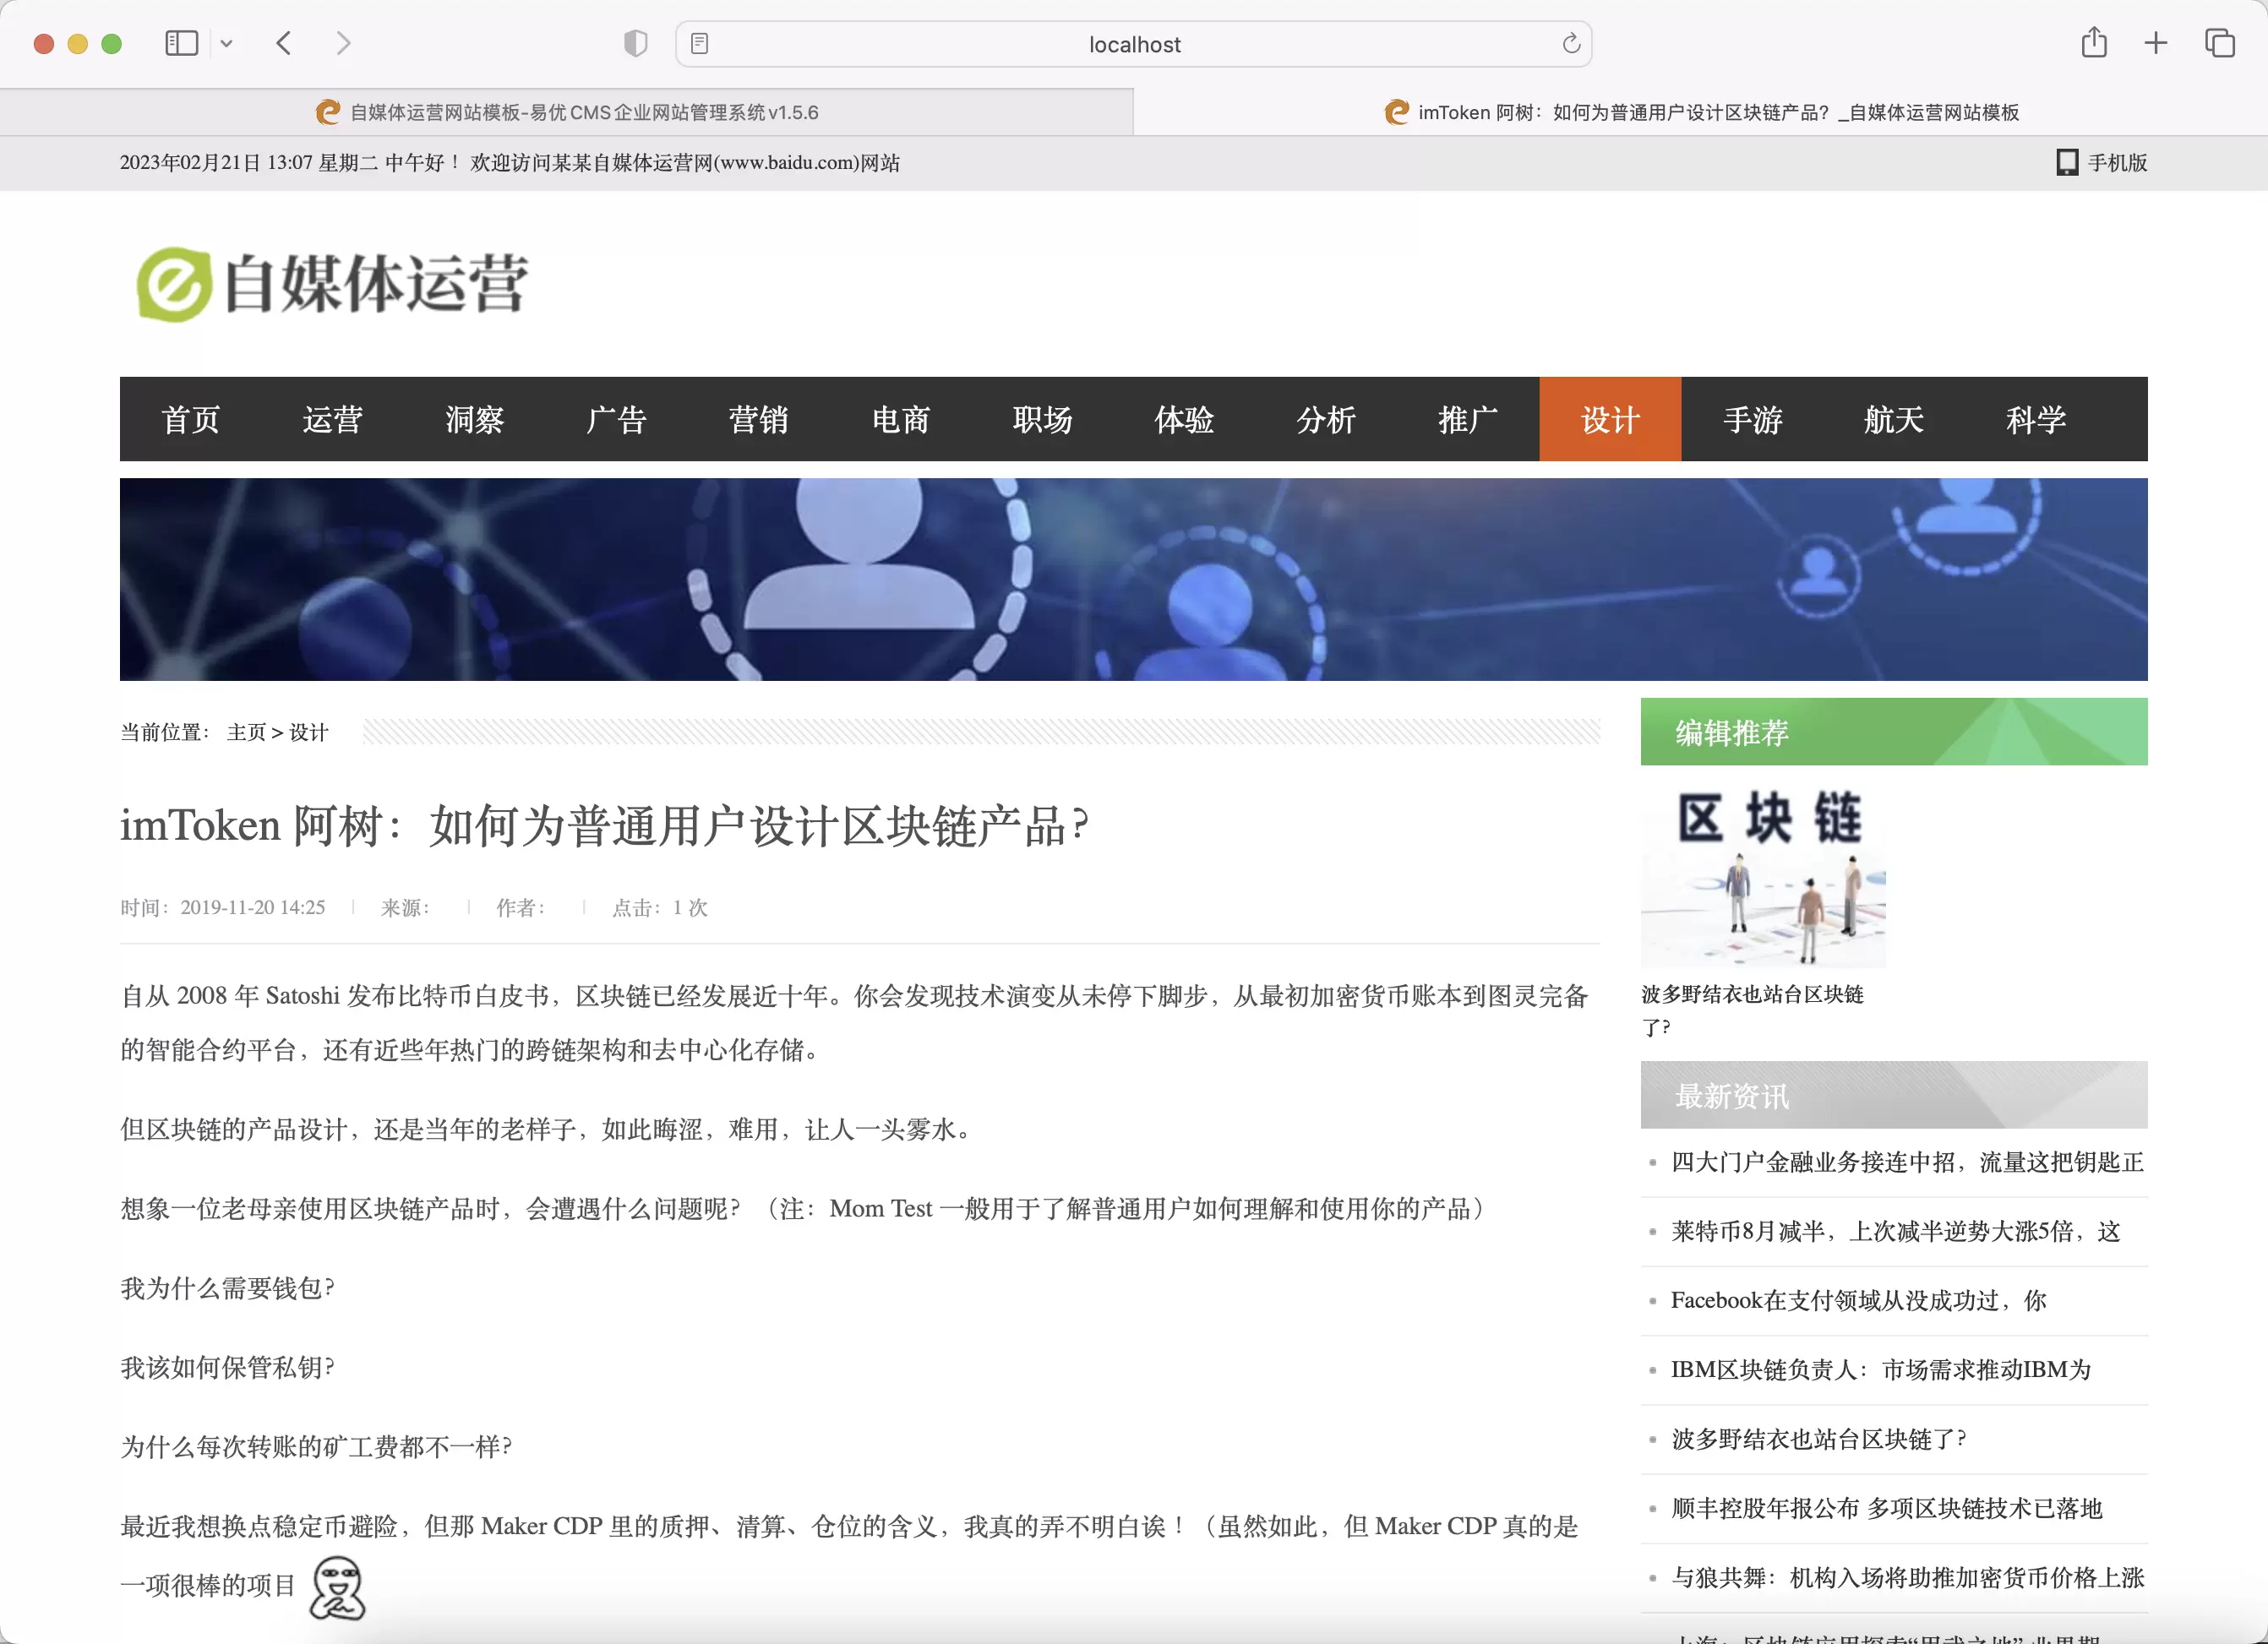Screen dimensions: 2268x1644
Task: Go back with the back arrow
Action: (284, 44)
